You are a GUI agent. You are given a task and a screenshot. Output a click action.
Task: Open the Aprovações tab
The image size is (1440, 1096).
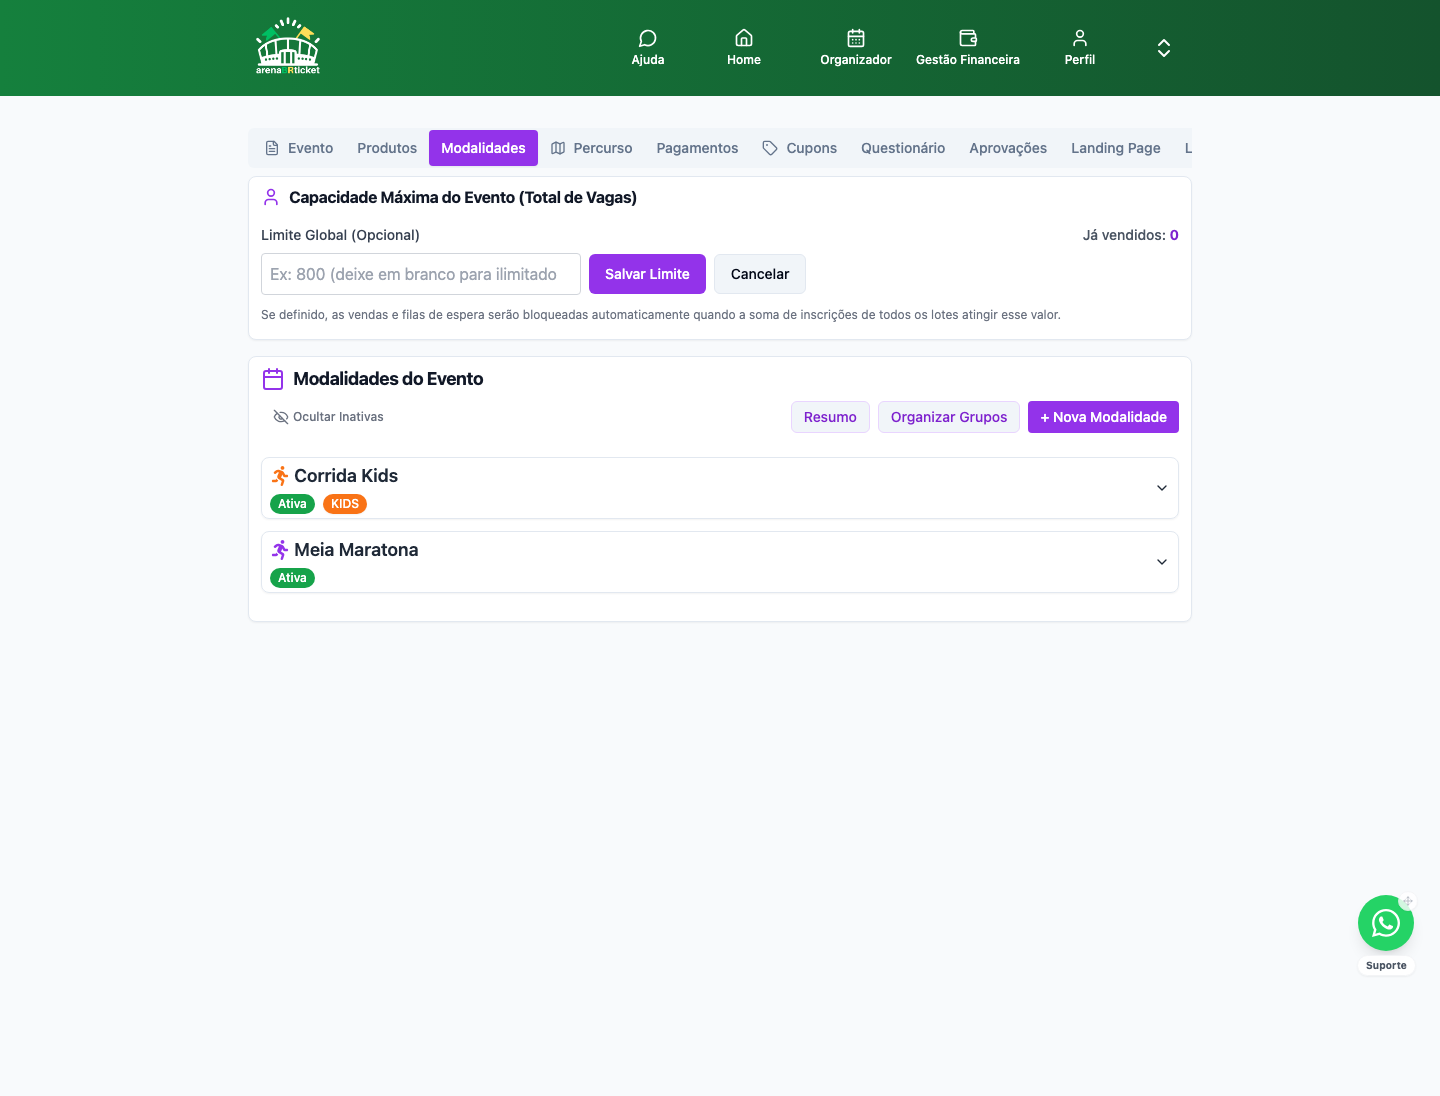(1008, 148)
